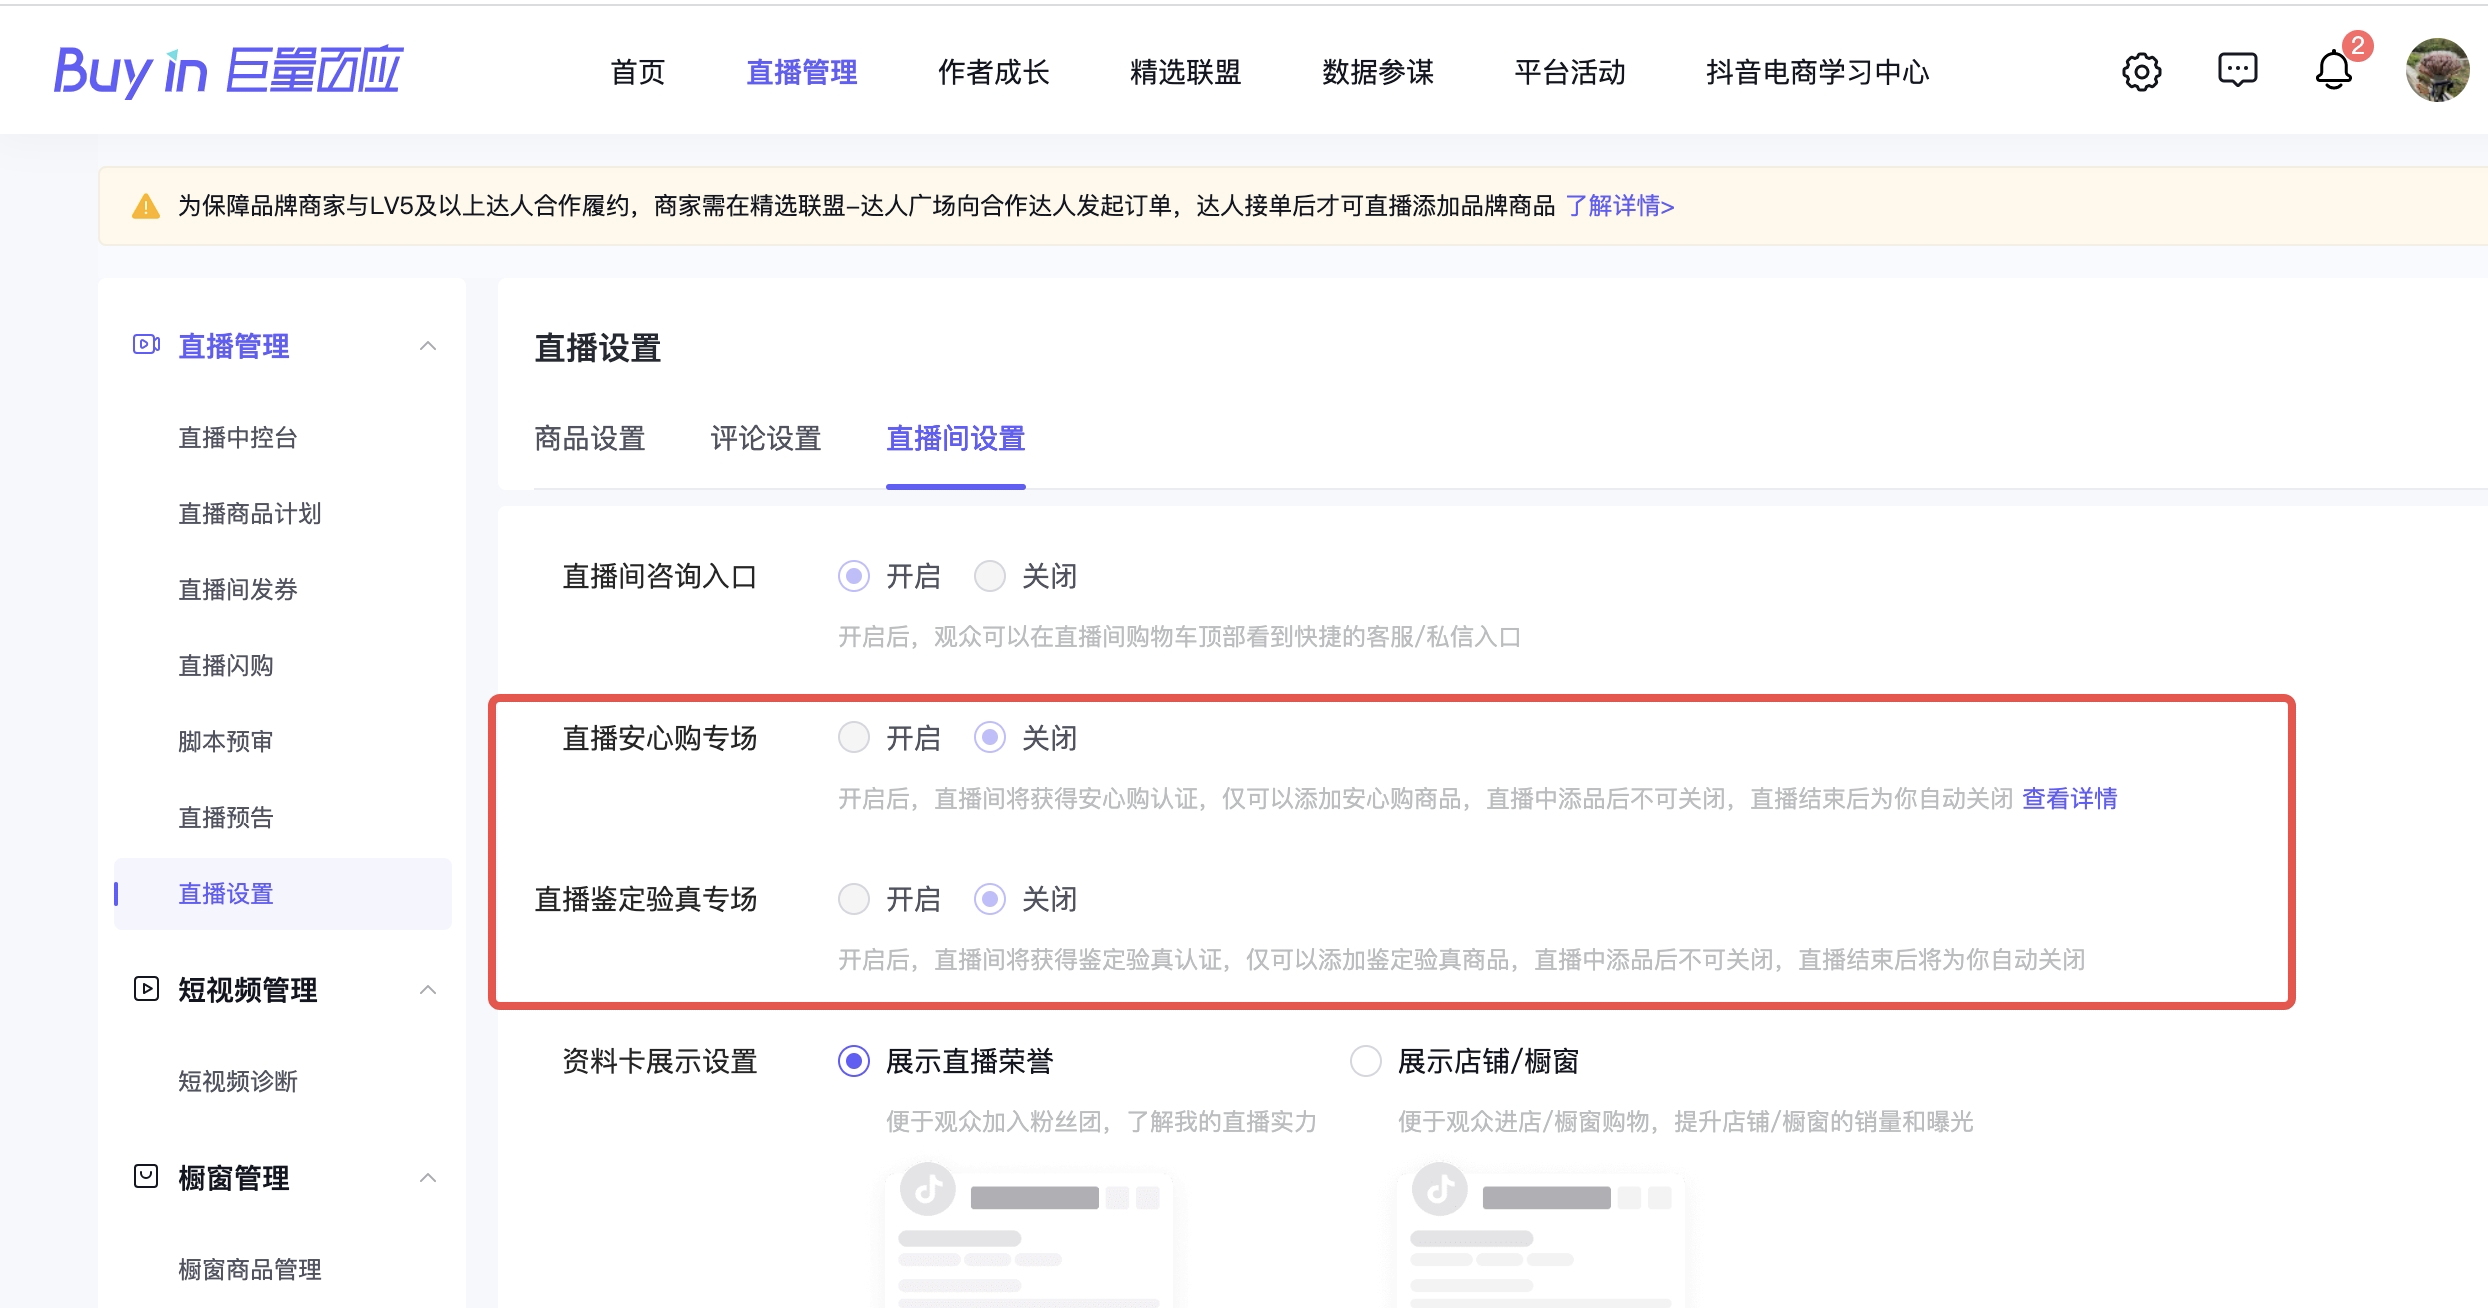Enable 直播安心购专场 with 开启 radio

(854, 738)
